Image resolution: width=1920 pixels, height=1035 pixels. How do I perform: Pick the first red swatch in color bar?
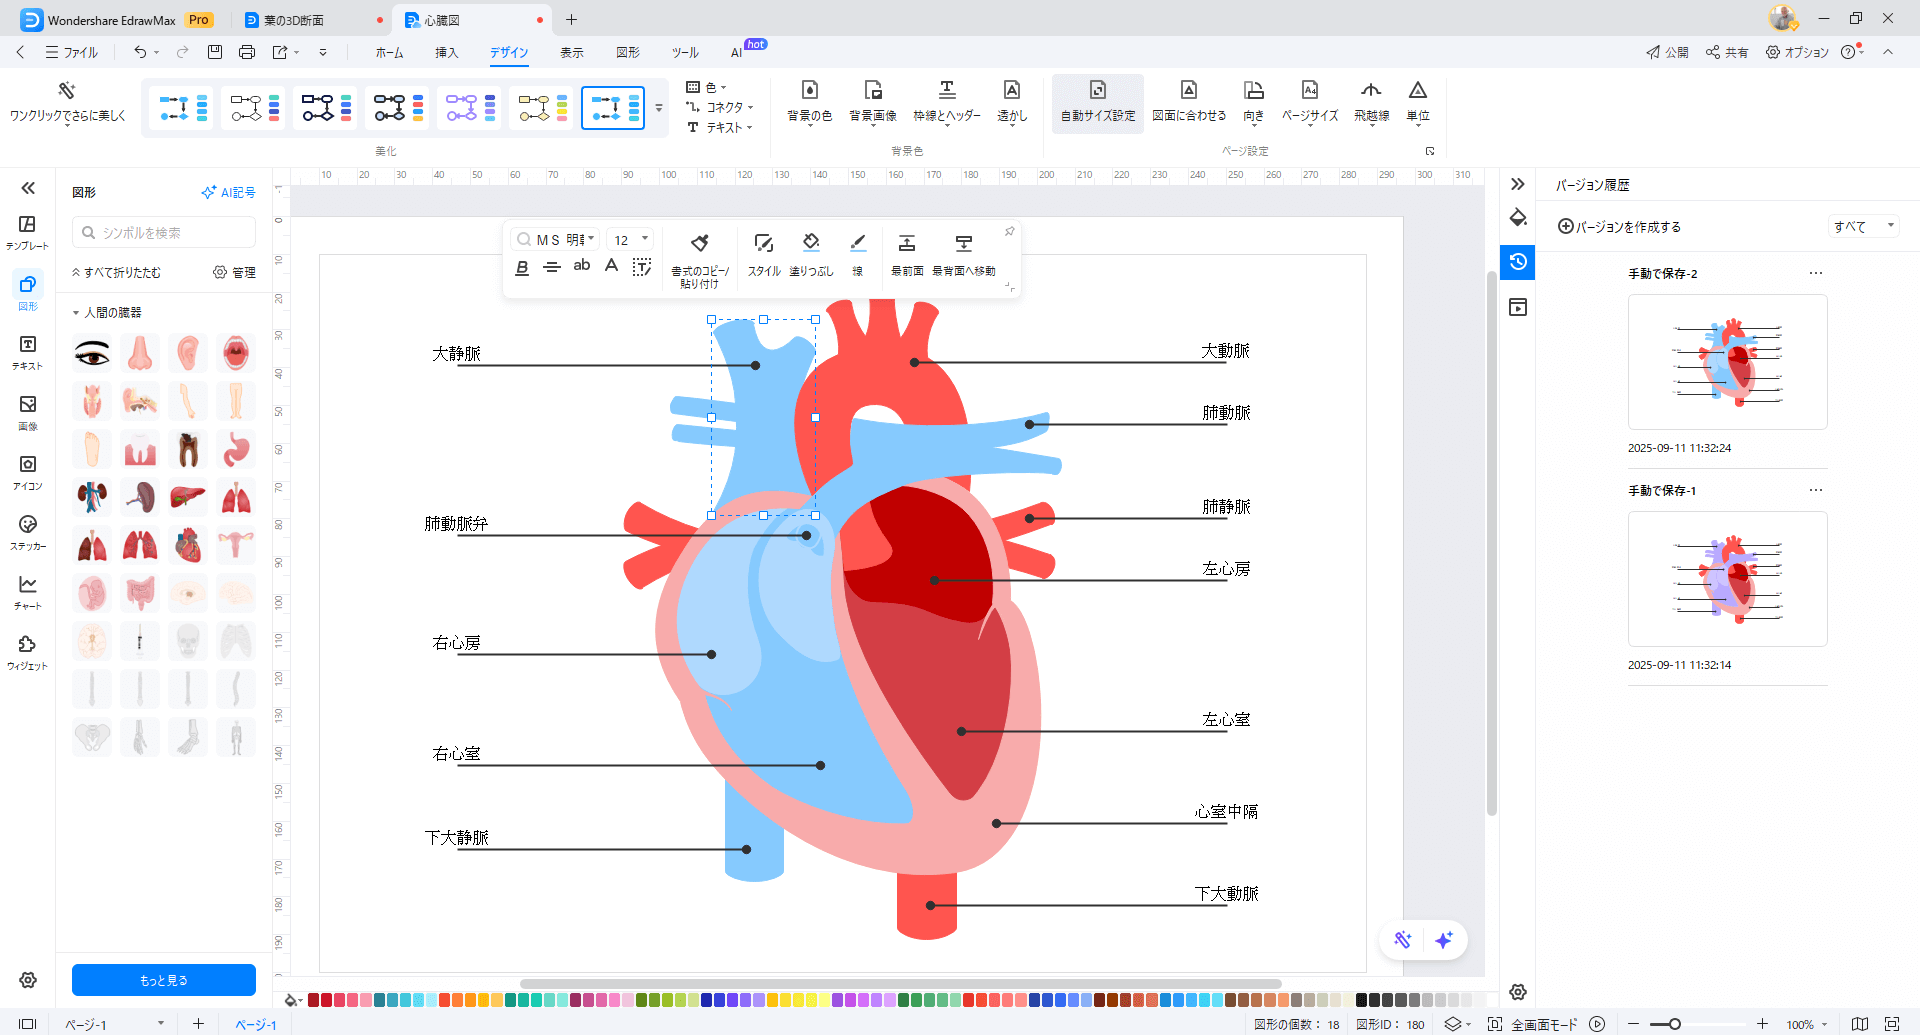coord(313,1000)
